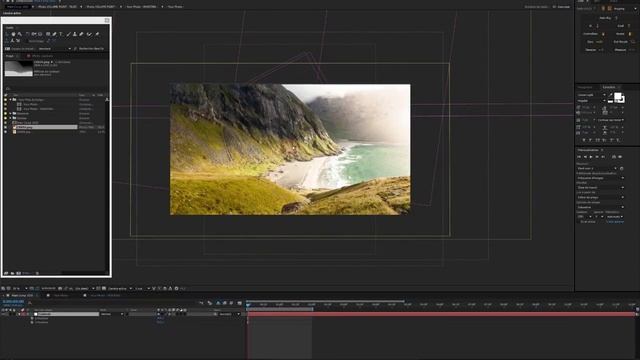Select the Rotation tool
The image size is (640, 360).
tap(28, 34)
